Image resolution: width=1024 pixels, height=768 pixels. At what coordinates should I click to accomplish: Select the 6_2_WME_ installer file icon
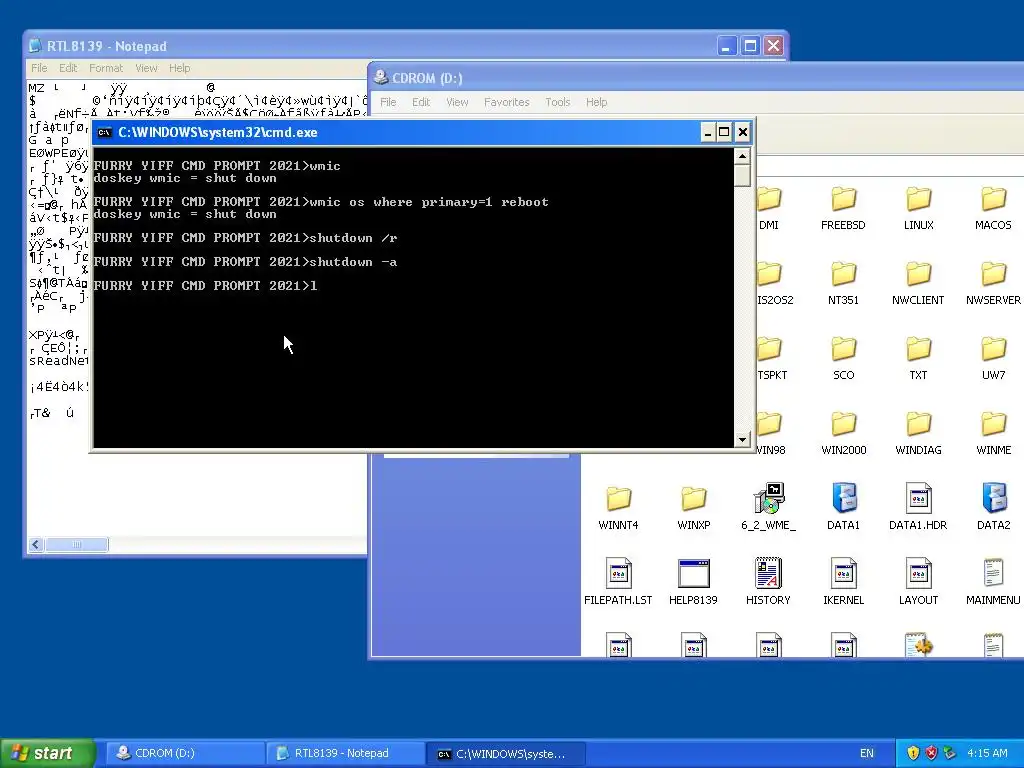point(769,508)
